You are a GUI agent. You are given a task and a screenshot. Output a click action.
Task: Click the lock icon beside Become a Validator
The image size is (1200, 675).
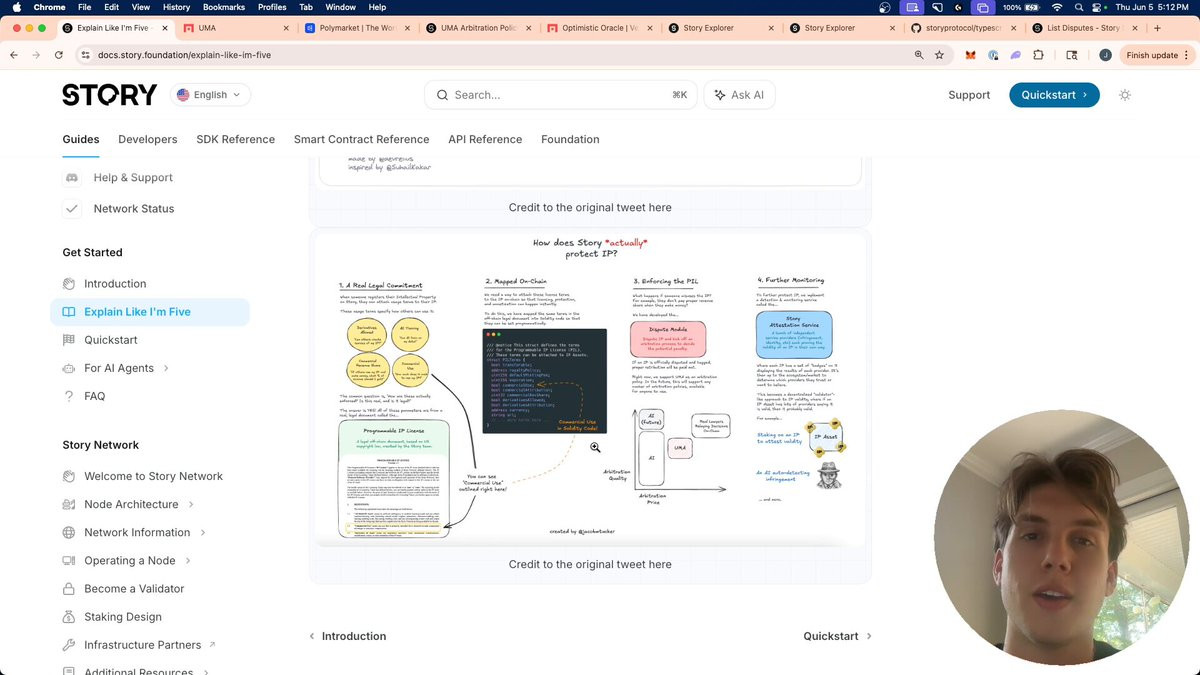click(69, 589)
